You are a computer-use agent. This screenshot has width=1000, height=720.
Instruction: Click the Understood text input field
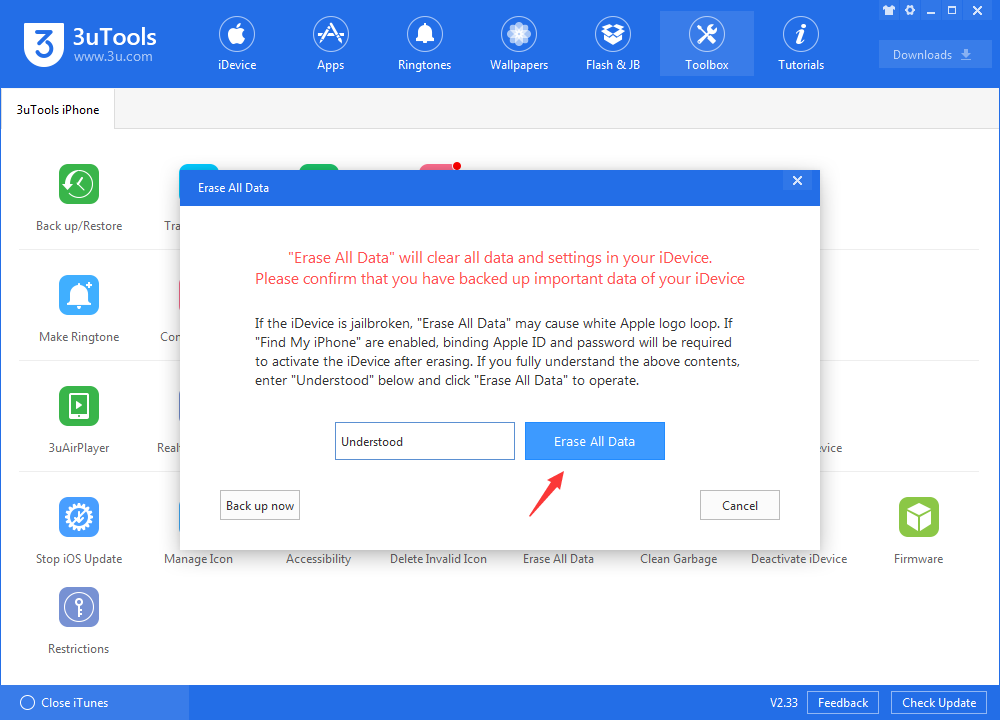tap(425, 441)
